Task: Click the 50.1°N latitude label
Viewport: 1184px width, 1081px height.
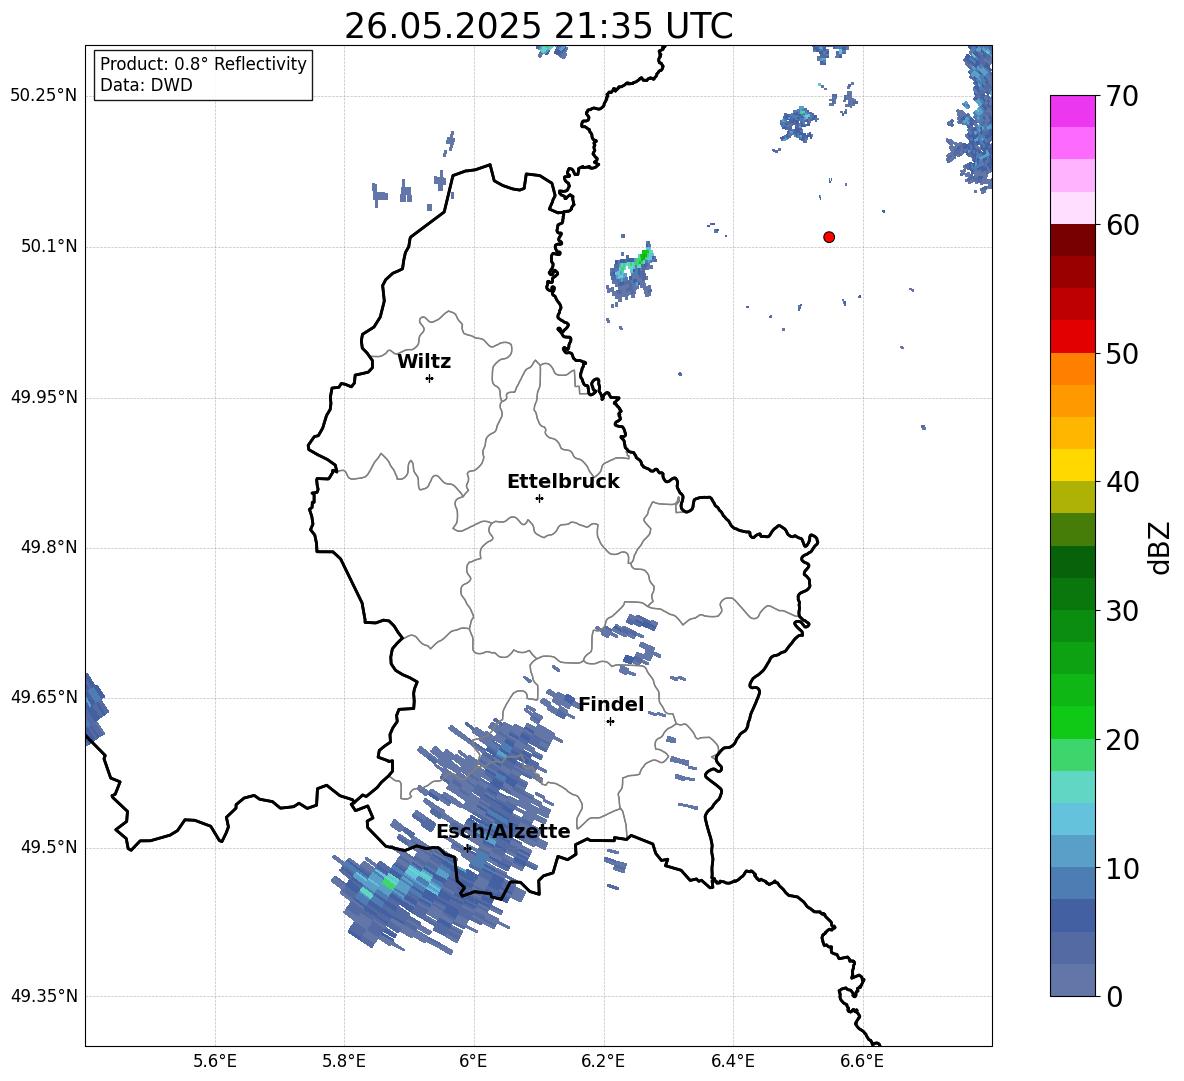Action: tap(49, 246)
